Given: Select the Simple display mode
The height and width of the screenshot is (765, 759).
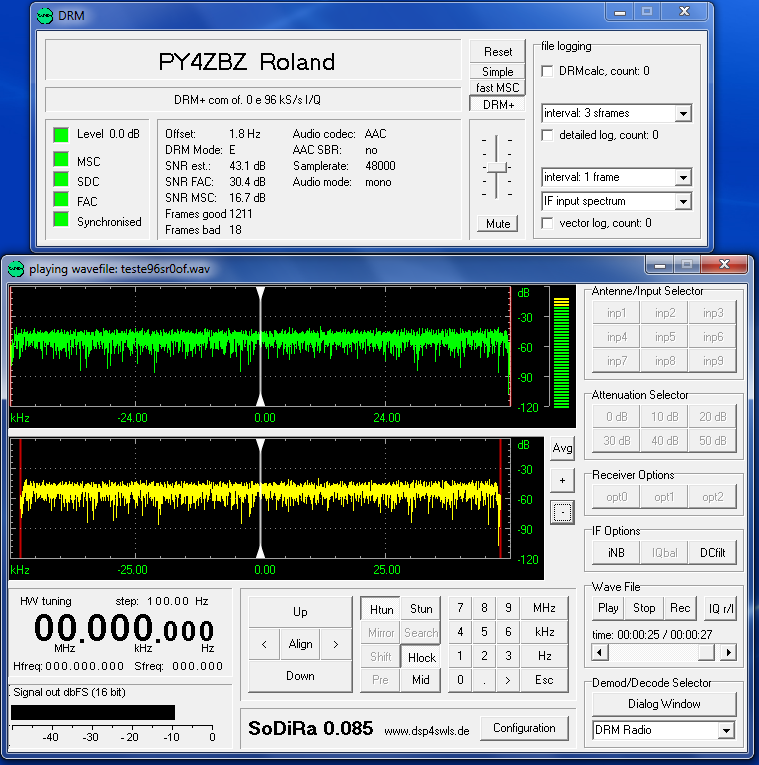Looking at the screenshot, I should 497,72.
